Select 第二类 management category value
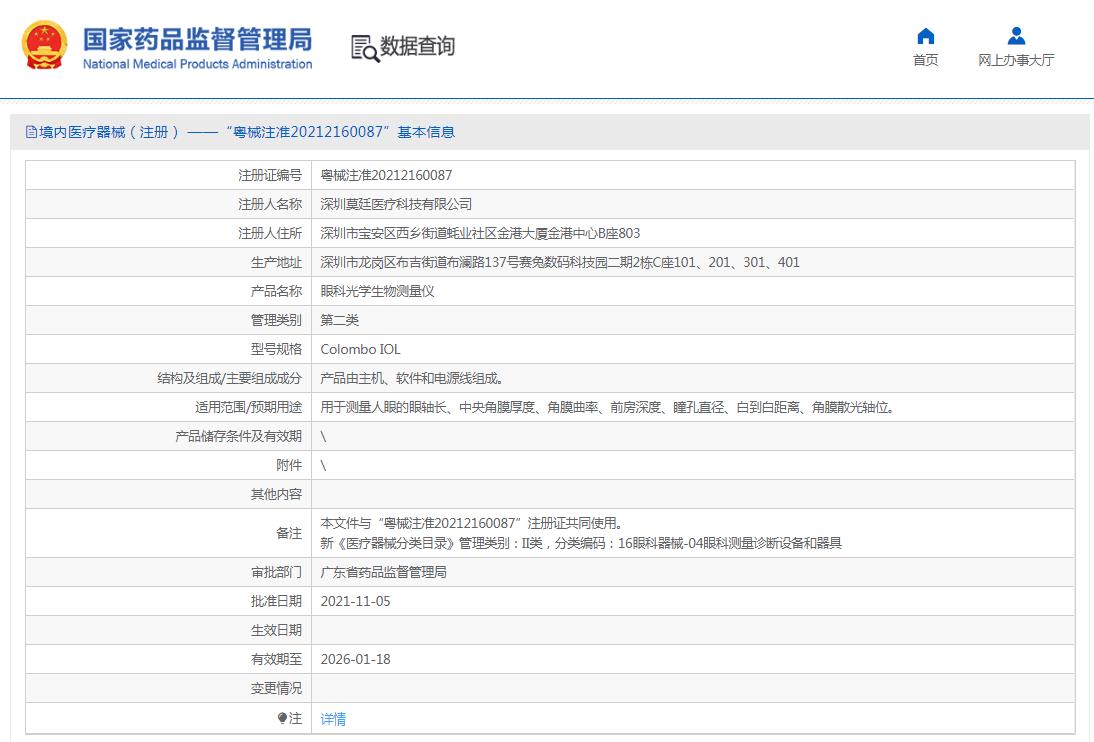 (339, 320)
